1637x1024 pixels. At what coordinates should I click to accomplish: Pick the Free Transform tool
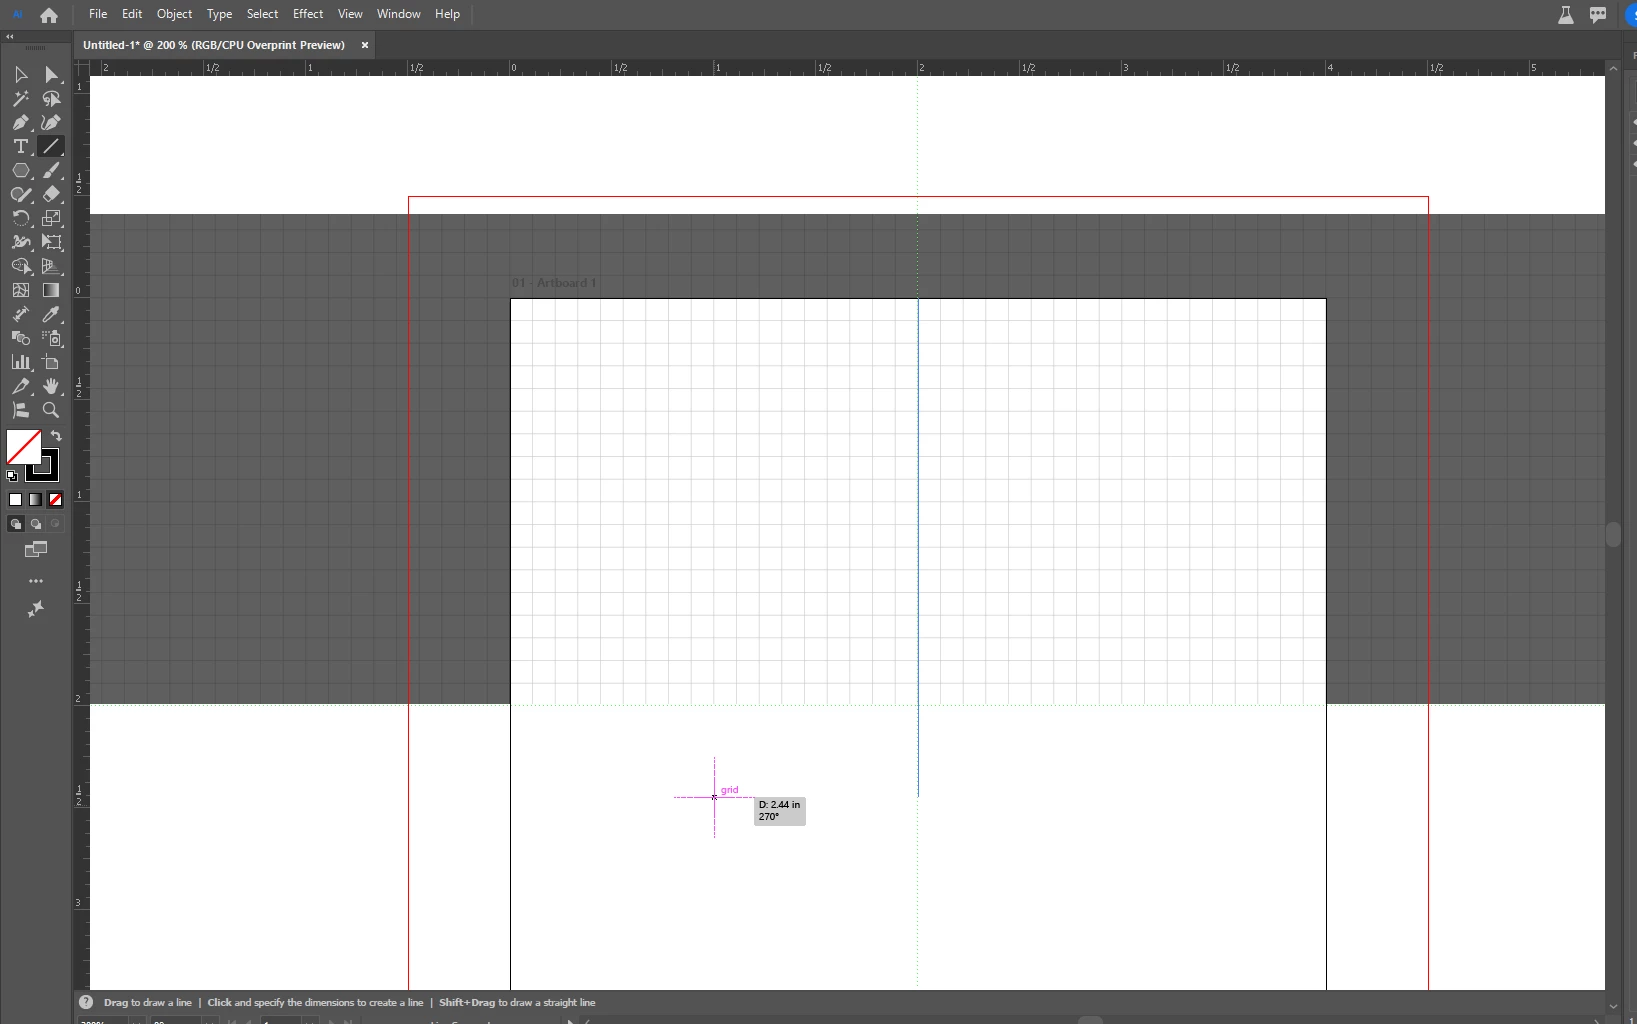coord(51,243)
